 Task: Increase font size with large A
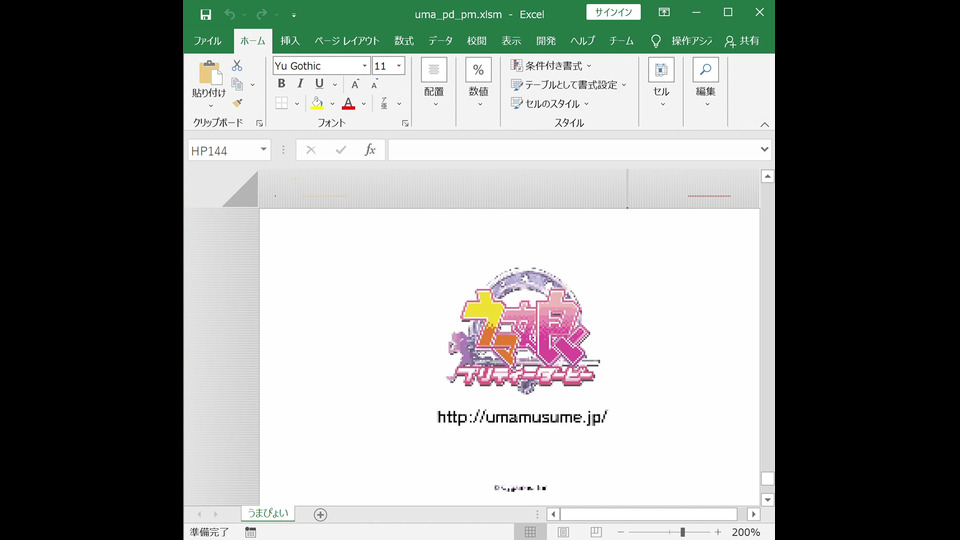355,84
